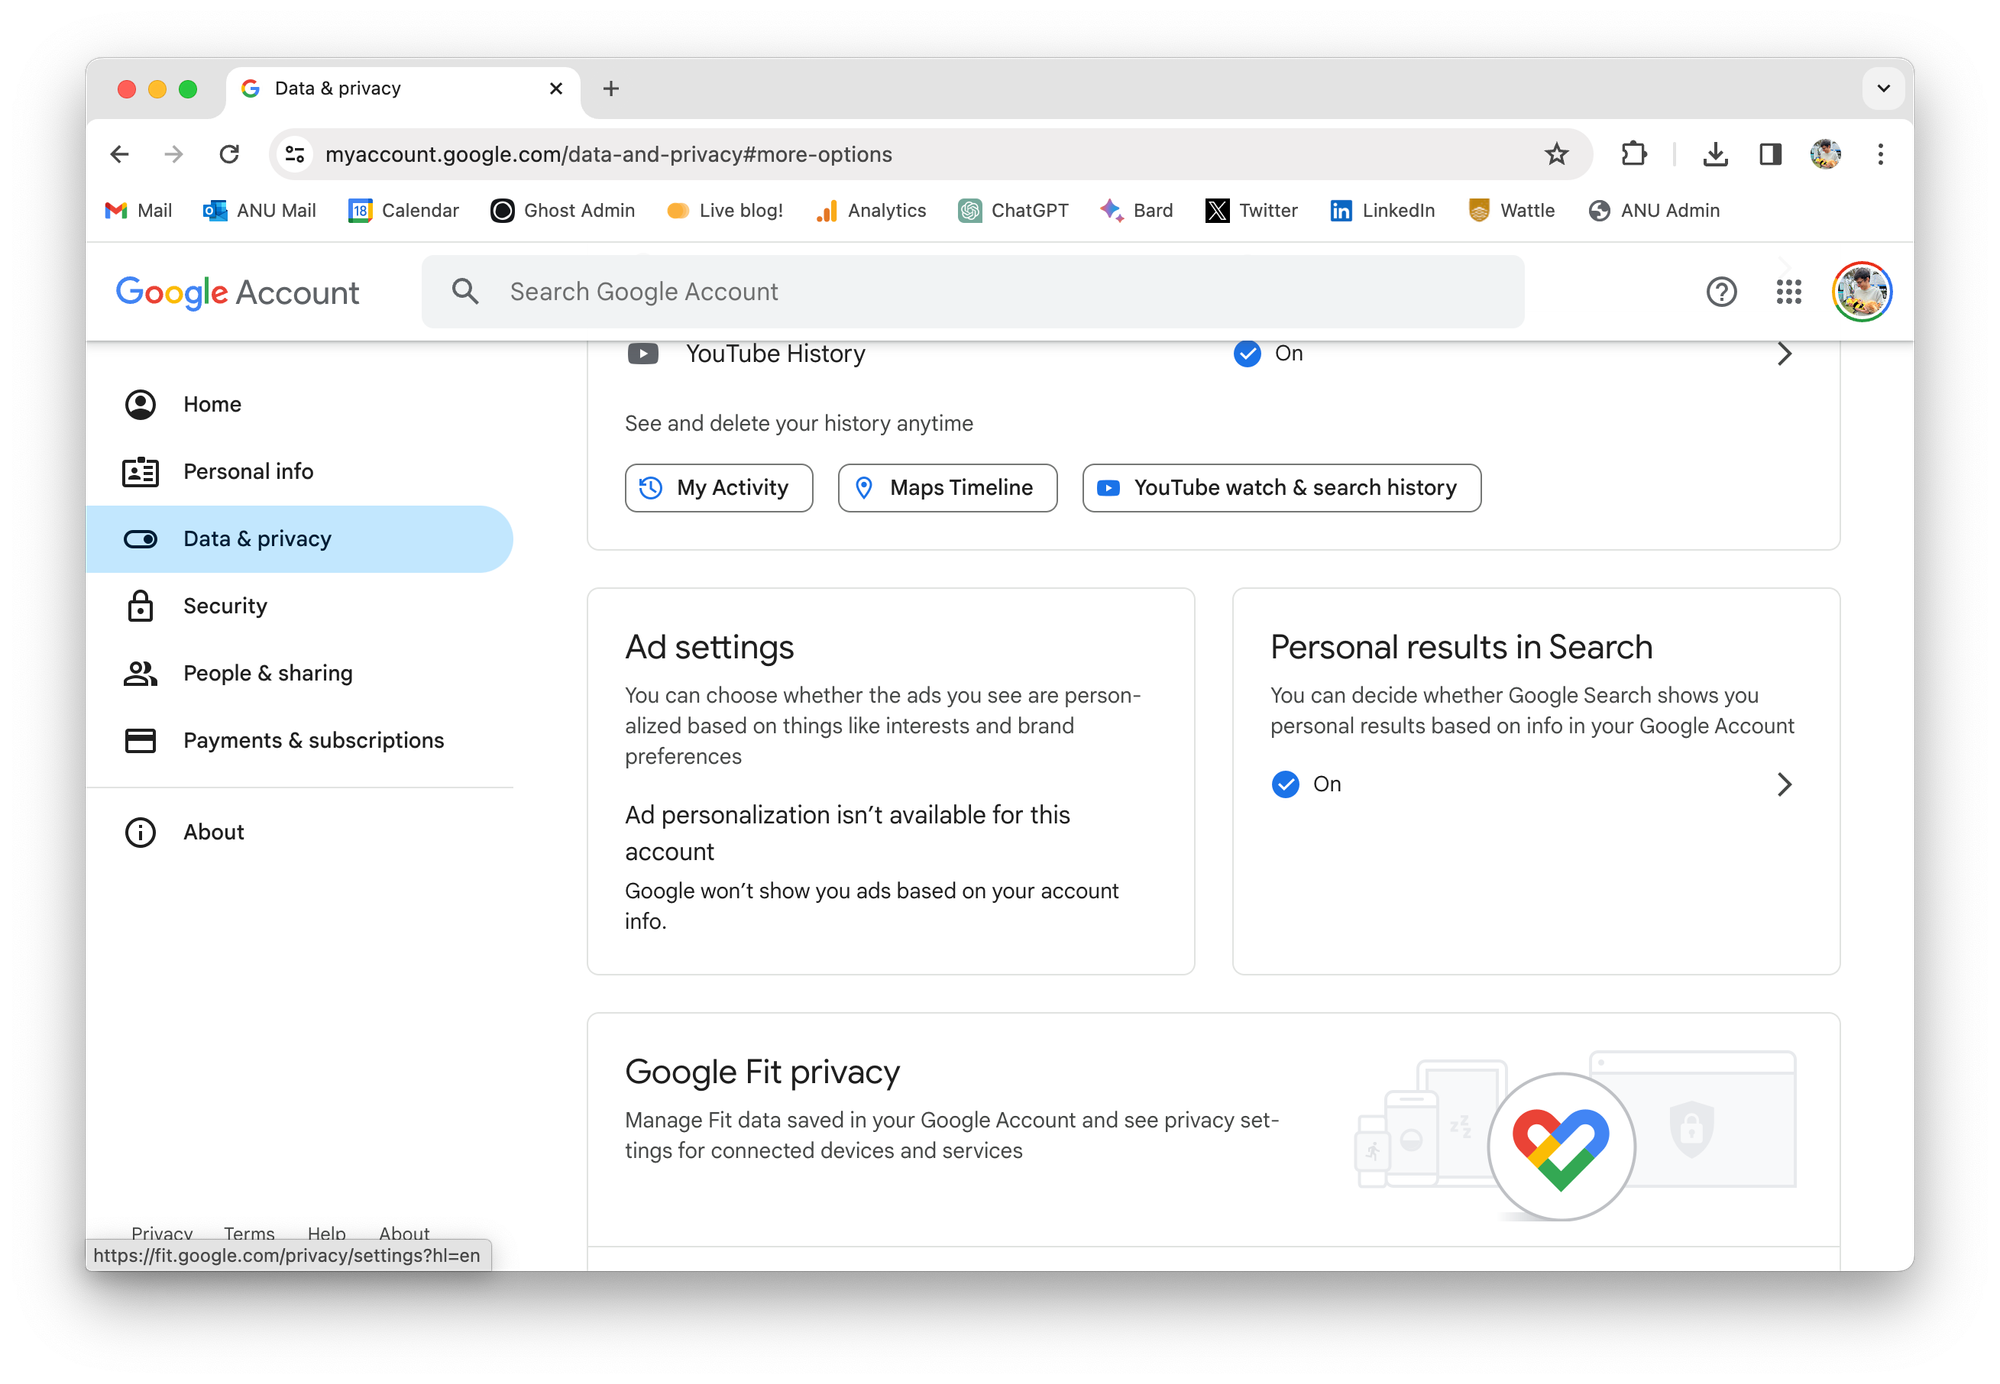Image resolution: width=2000 pixels, height=1384 pixels.
Task: Open Chrome downloads icon
Action: pos(1715,154)
